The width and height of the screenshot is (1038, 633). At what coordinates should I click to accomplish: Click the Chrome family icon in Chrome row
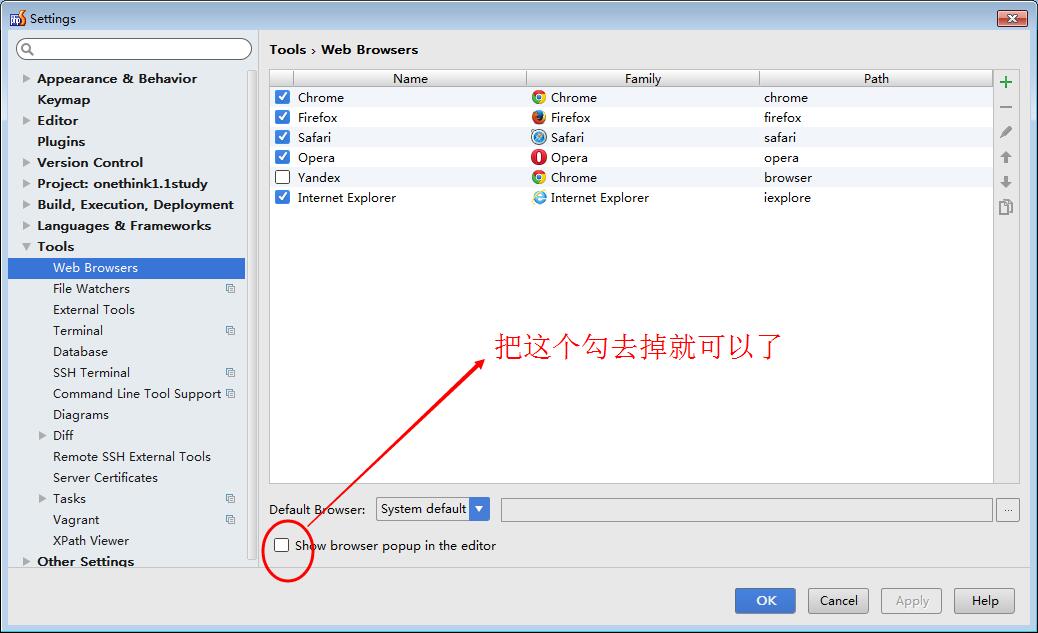pos(539,97)
